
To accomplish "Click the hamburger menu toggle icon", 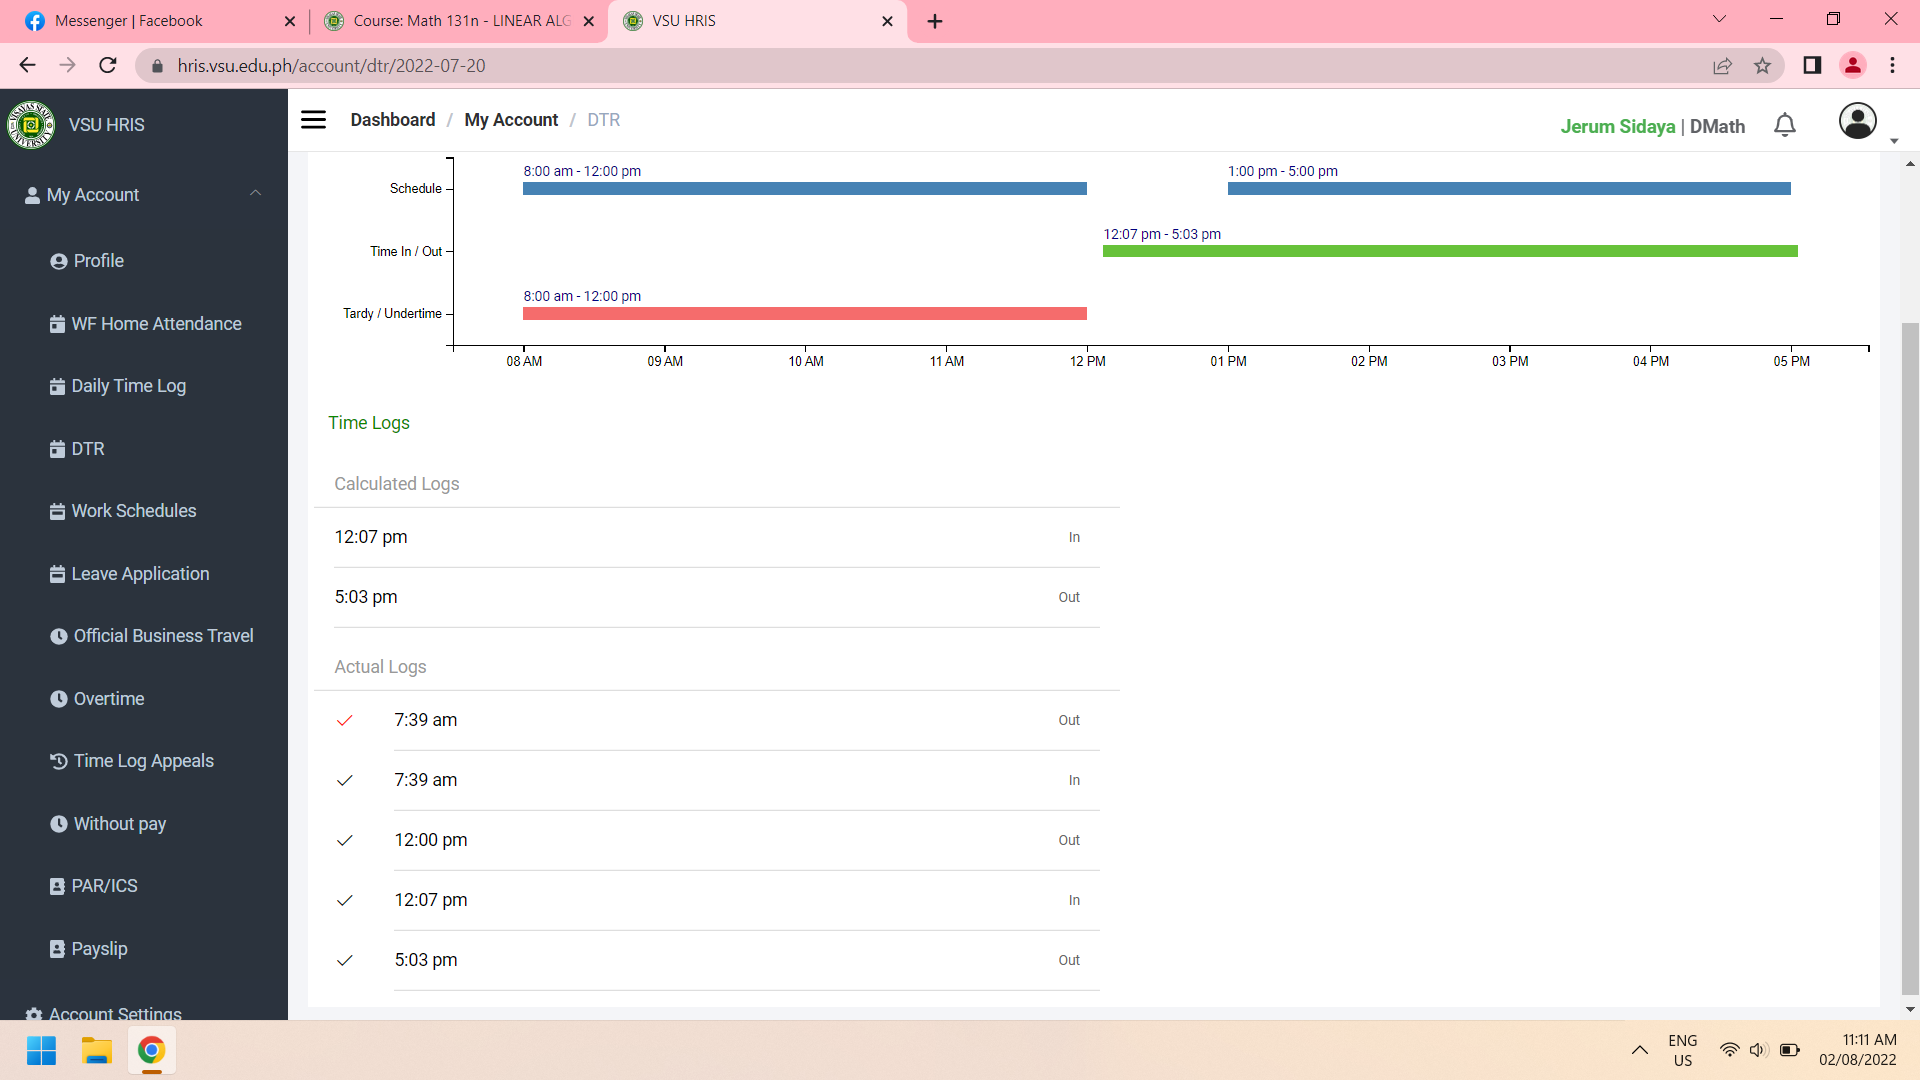I will pyautogui.click(x=313, y=120).
